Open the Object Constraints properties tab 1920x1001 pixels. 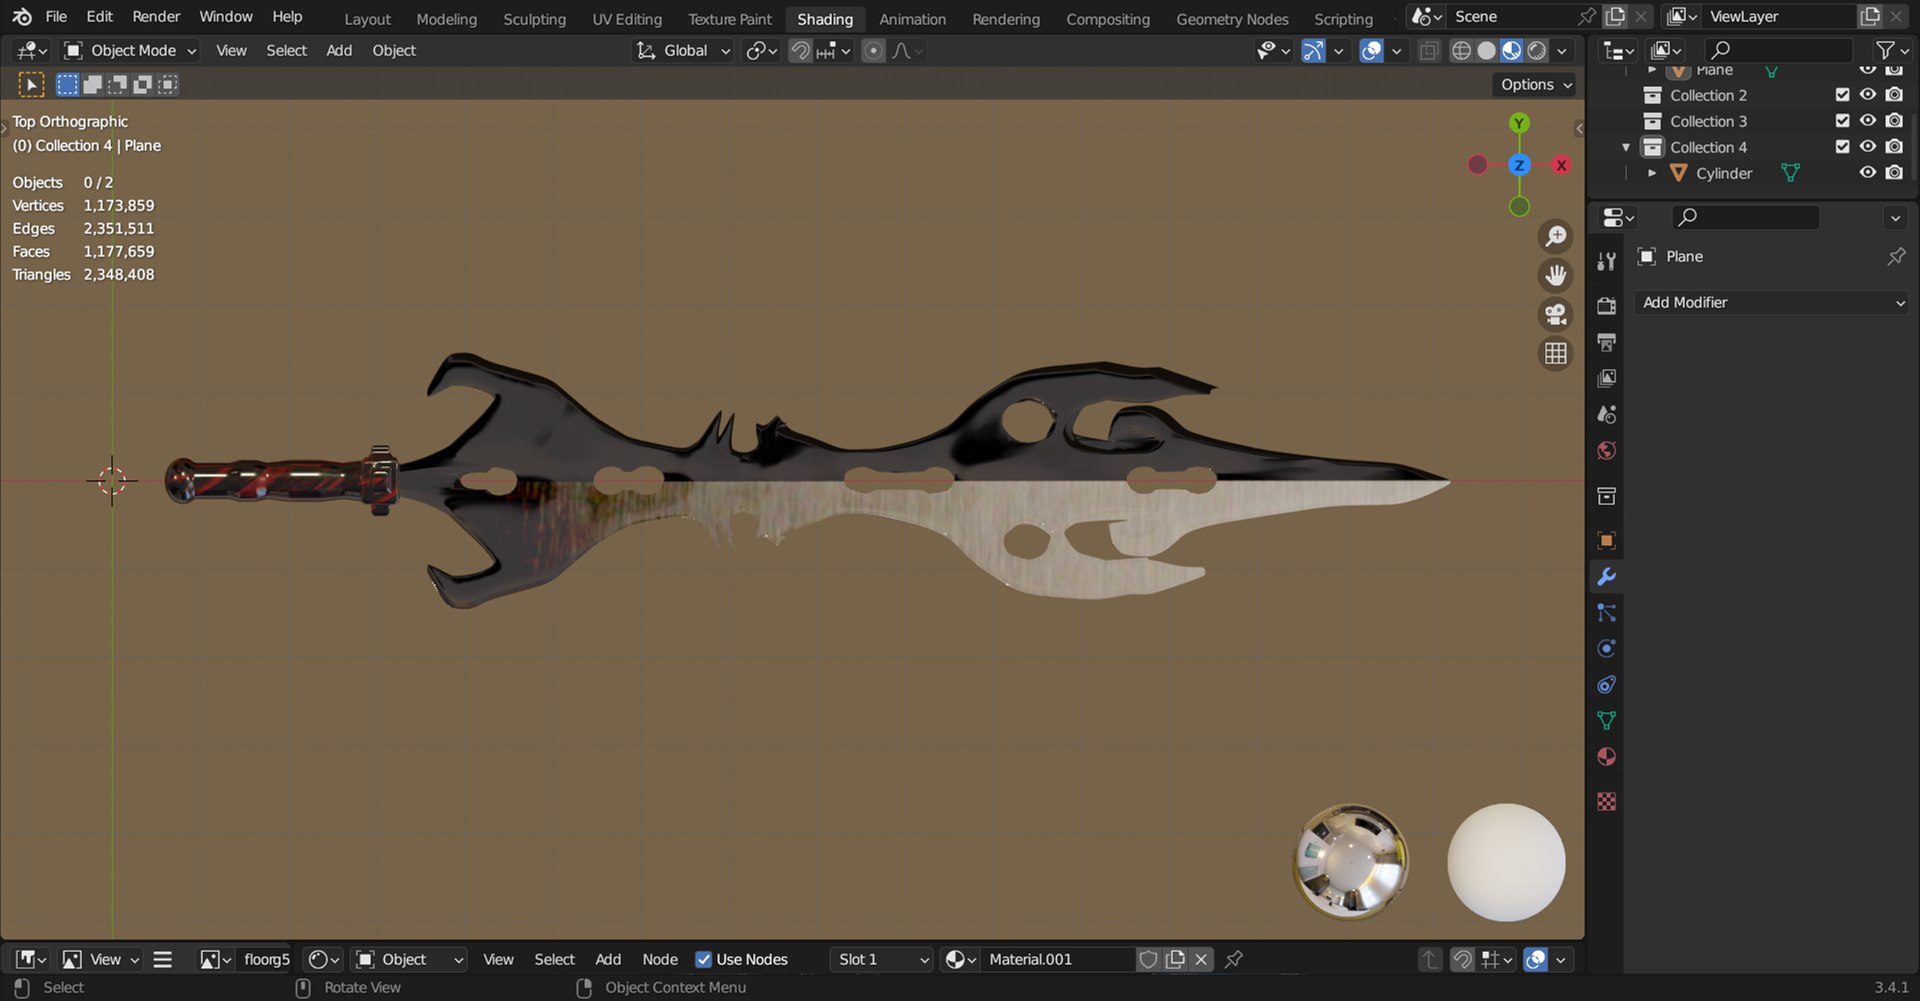(1606, 684)
